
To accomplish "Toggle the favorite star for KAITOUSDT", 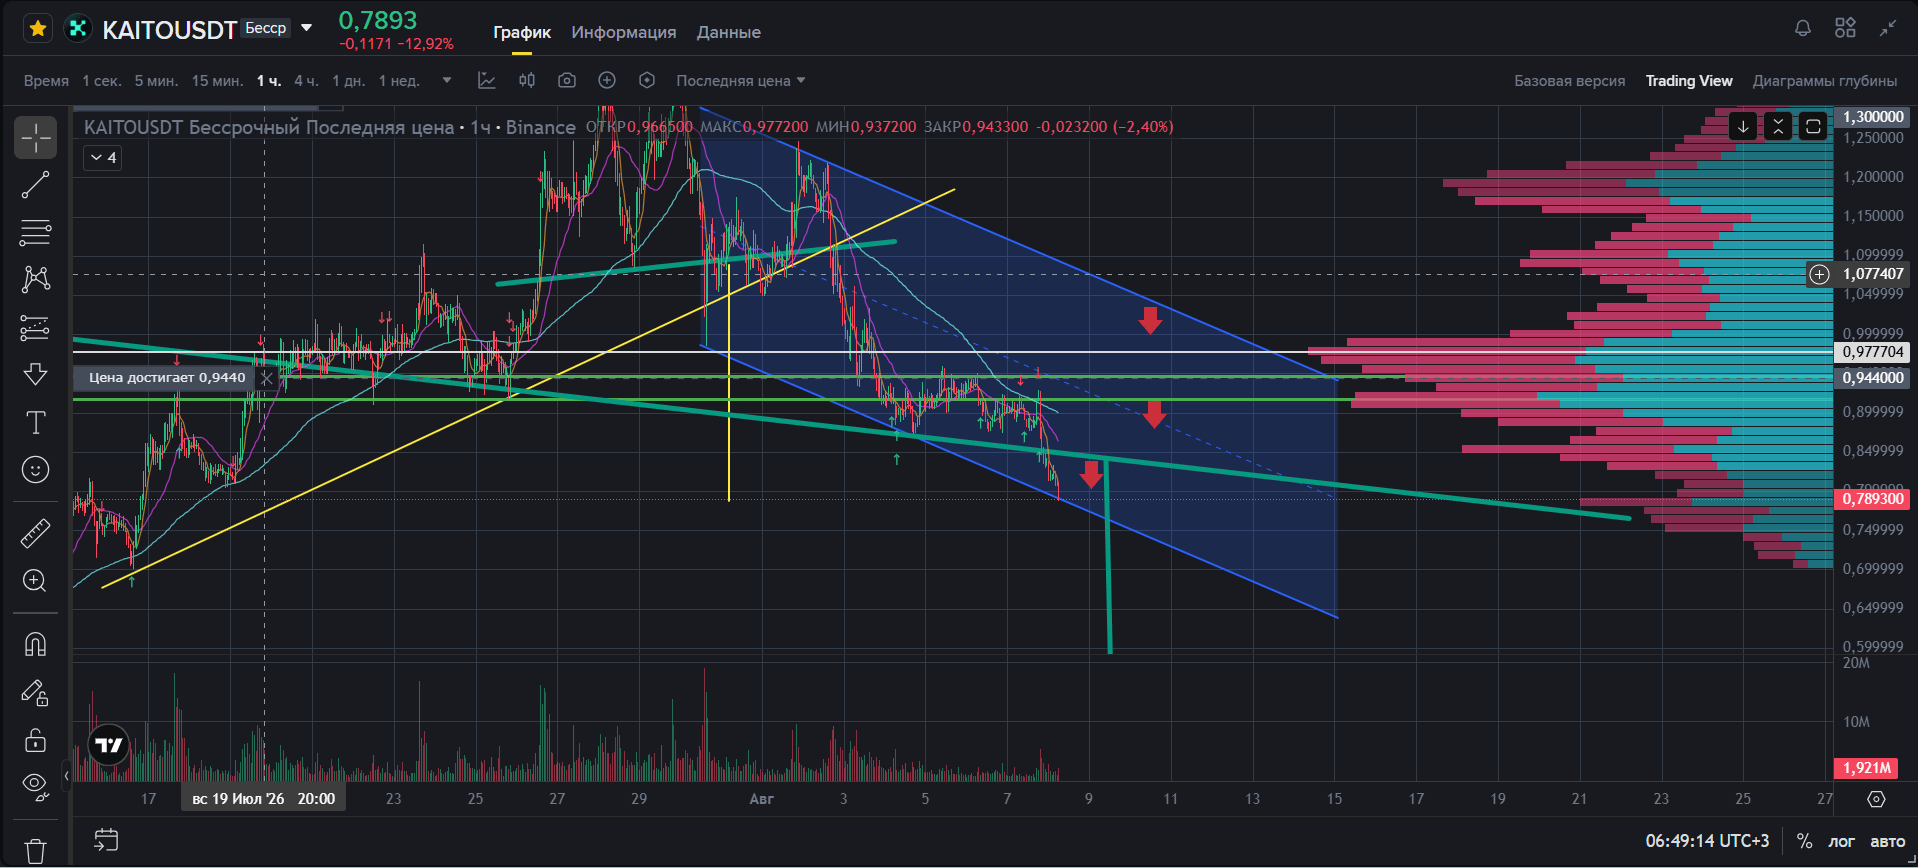I will coord(38,29).
